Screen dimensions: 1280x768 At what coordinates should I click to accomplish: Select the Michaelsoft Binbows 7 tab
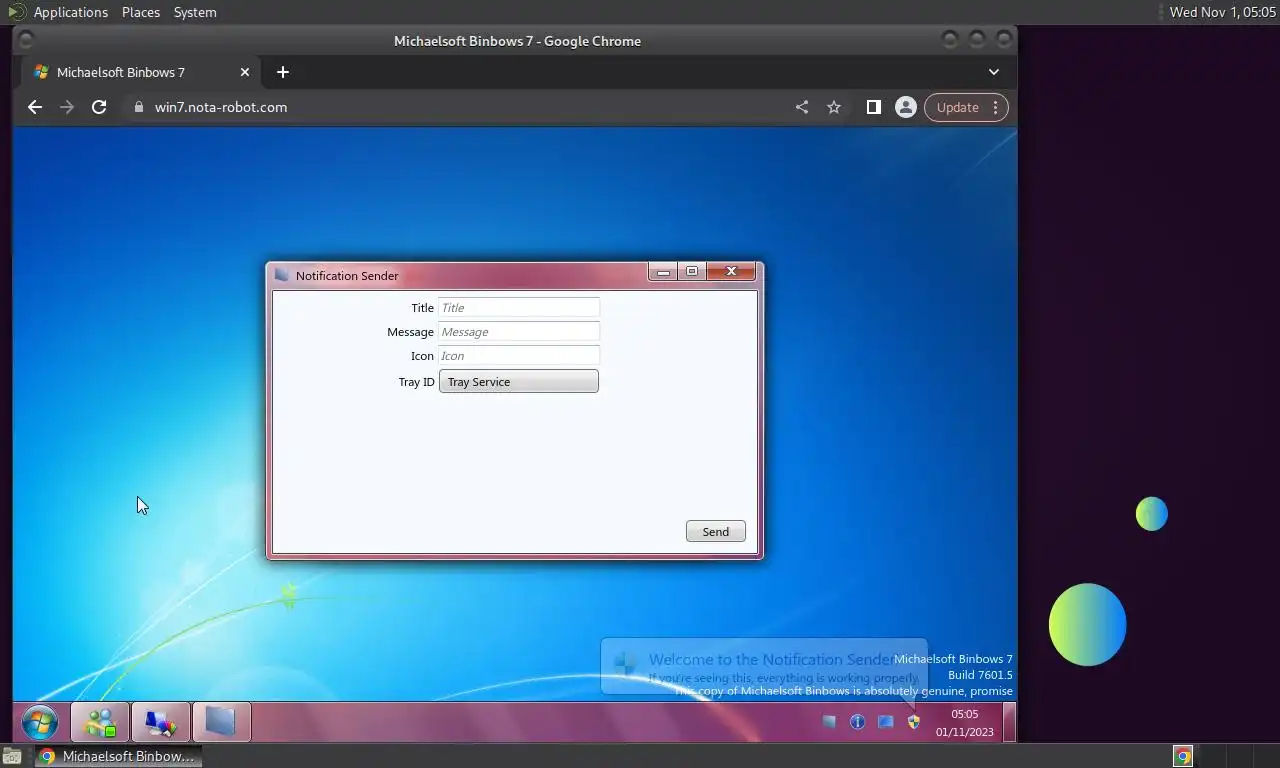[139, 72]
